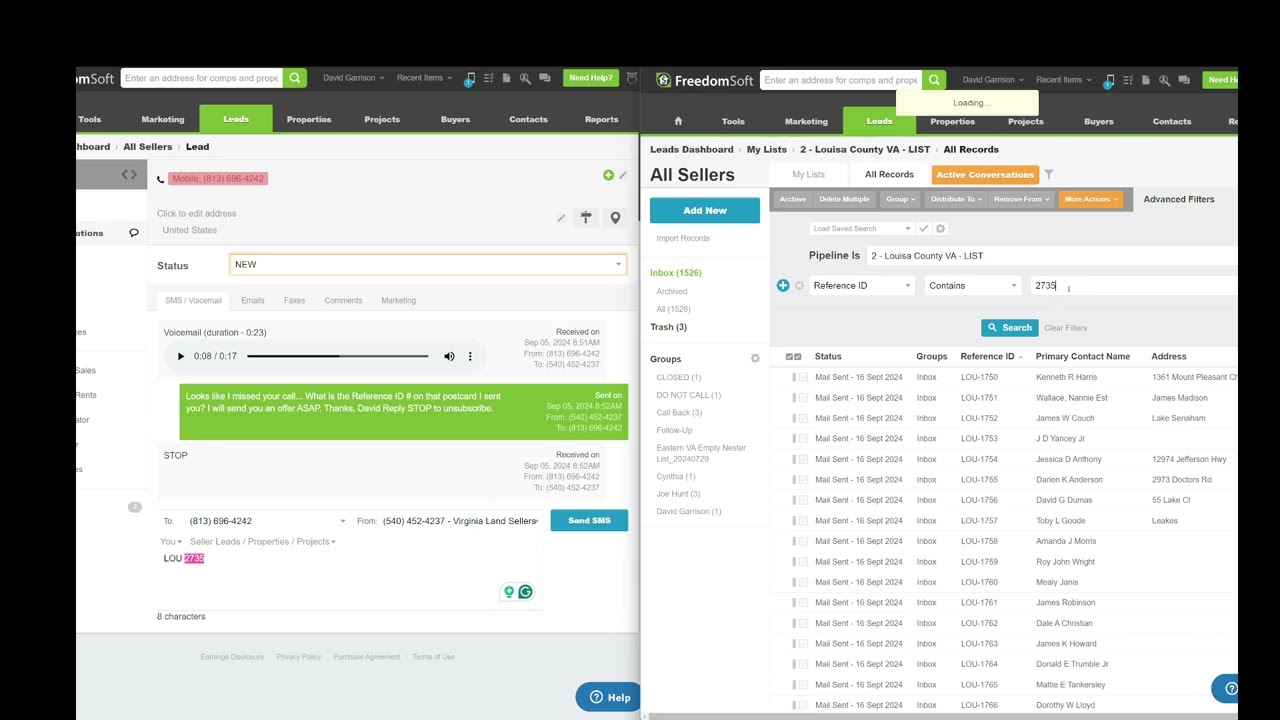The image size is (1280, 720).
Task: Click the Send SMS button
Action: [x=589, y=520]
